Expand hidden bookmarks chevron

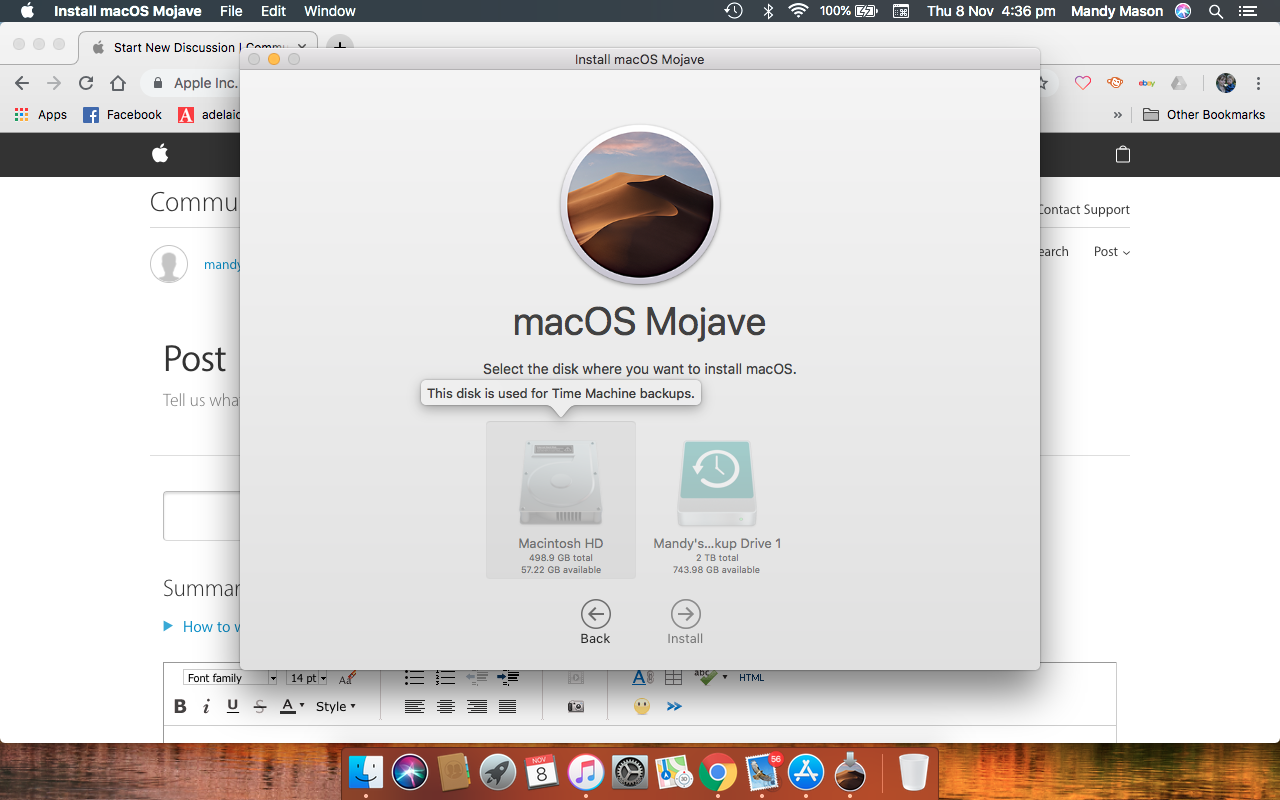coord(1118,115)
